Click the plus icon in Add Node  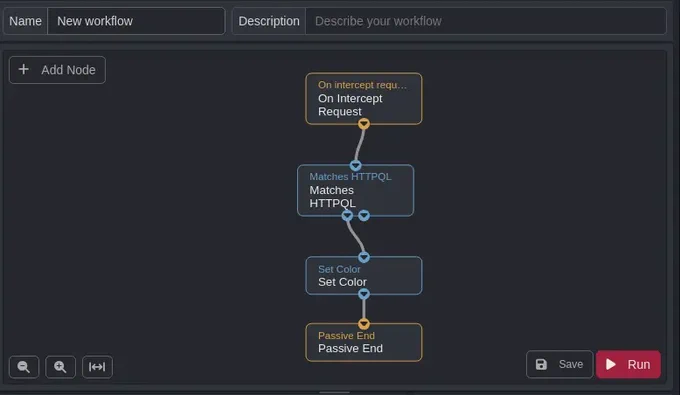point(23,69)
